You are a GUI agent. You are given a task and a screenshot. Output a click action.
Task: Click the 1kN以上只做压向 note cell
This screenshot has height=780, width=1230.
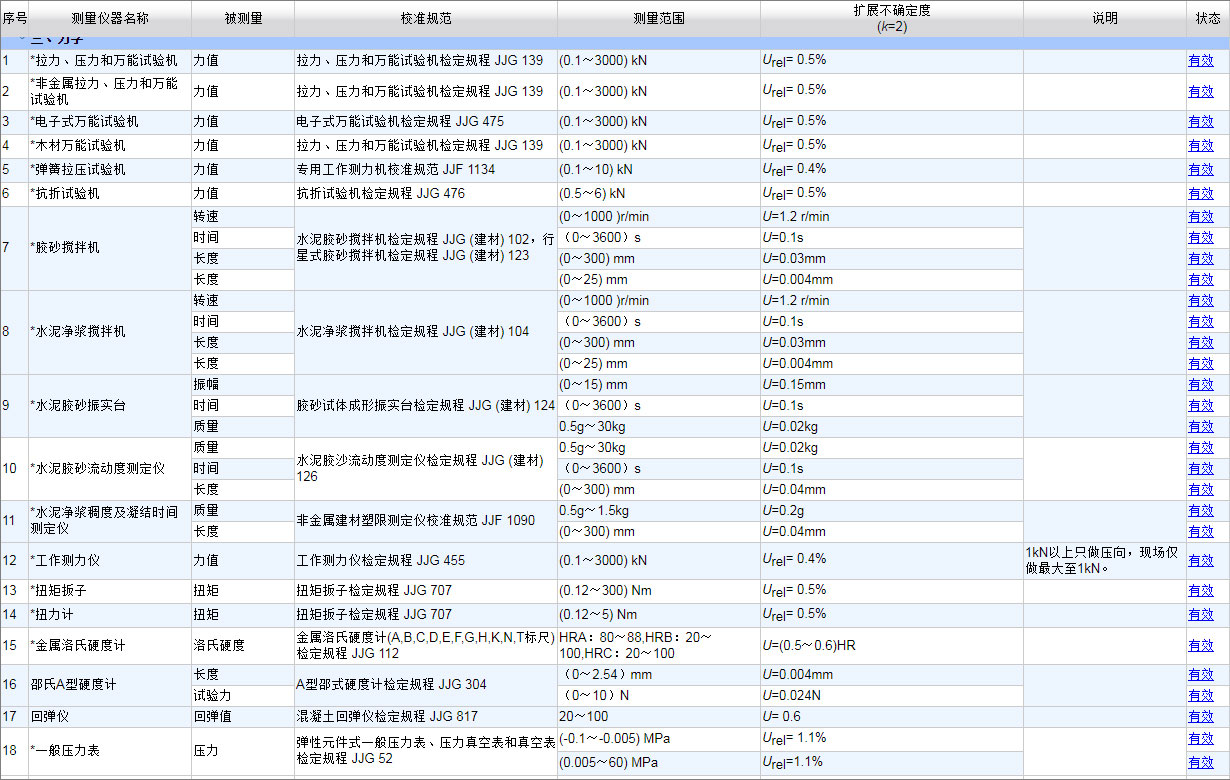[1104, 561]
